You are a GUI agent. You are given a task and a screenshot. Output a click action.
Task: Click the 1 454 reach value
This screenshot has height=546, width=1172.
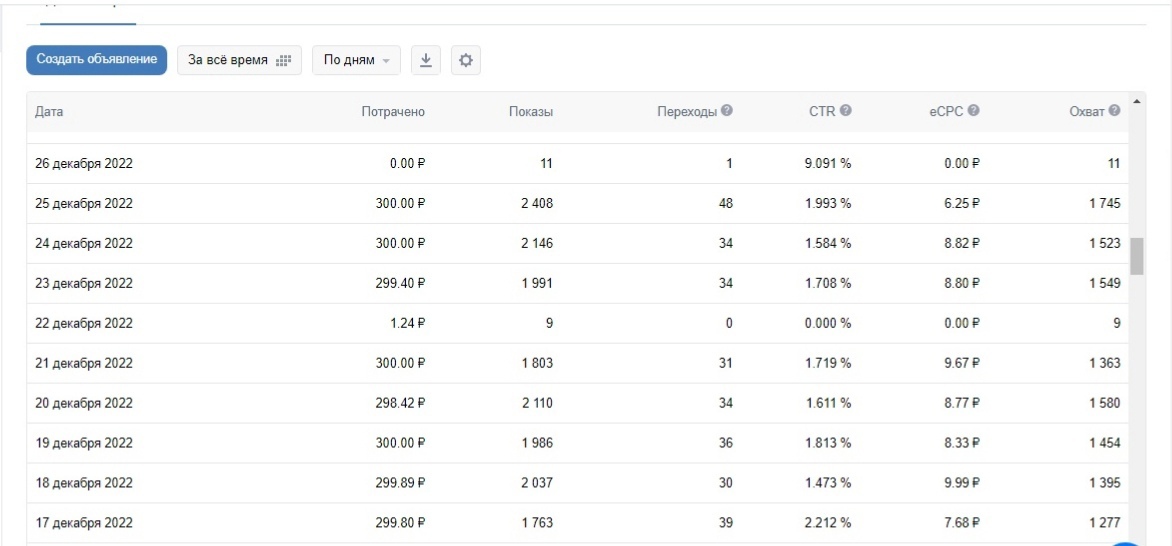click(1105, 443)
